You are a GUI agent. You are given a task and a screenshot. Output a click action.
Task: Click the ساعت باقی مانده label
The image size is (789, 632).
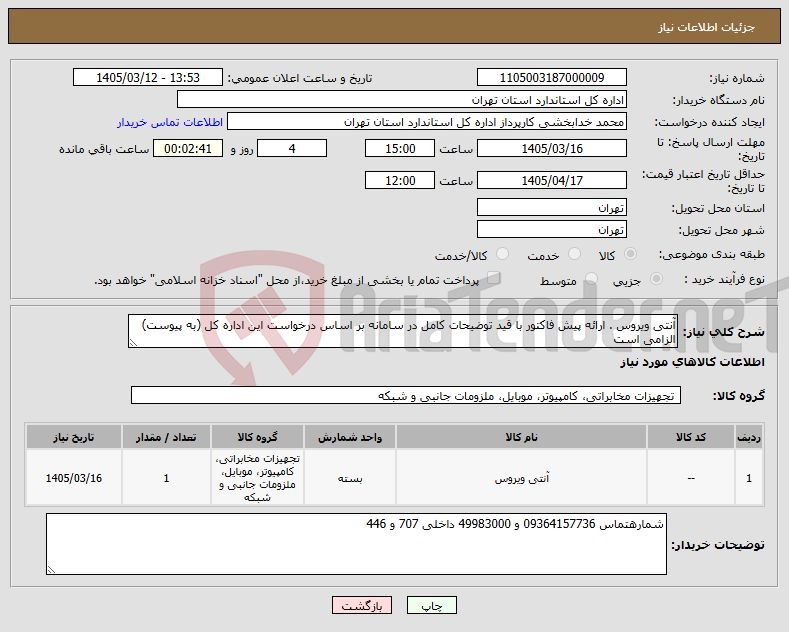pyautogui.click(x=104, y=149)
